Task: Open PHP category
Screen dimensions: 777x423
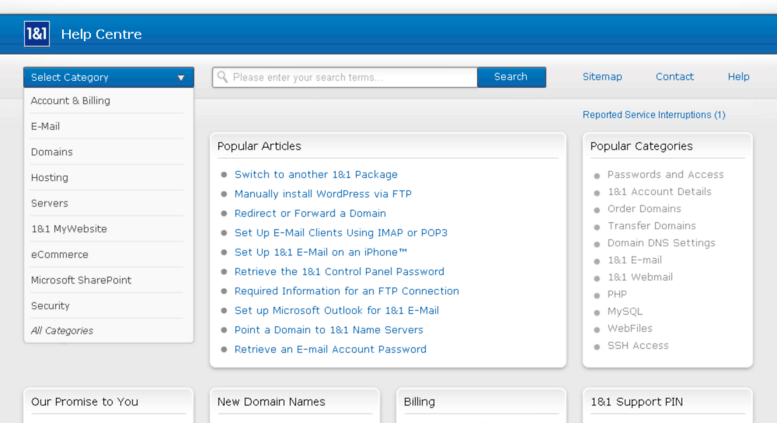Action: (x=617, y=294)
